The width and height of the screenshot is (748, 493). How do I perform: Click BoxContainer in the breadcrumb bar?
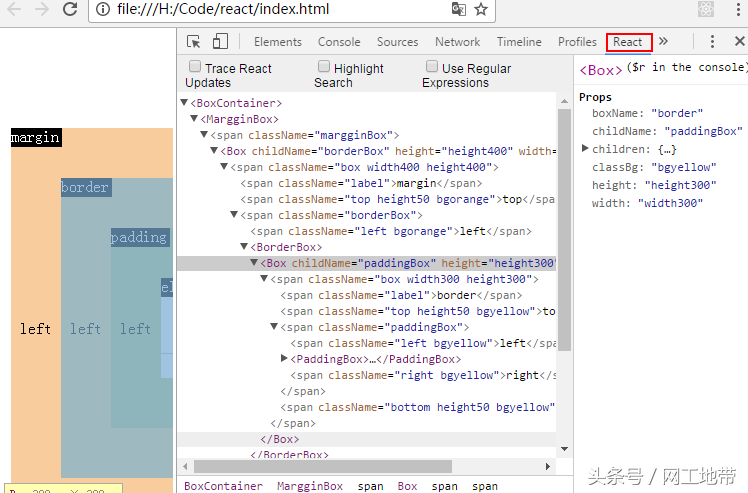coord(223,486)
